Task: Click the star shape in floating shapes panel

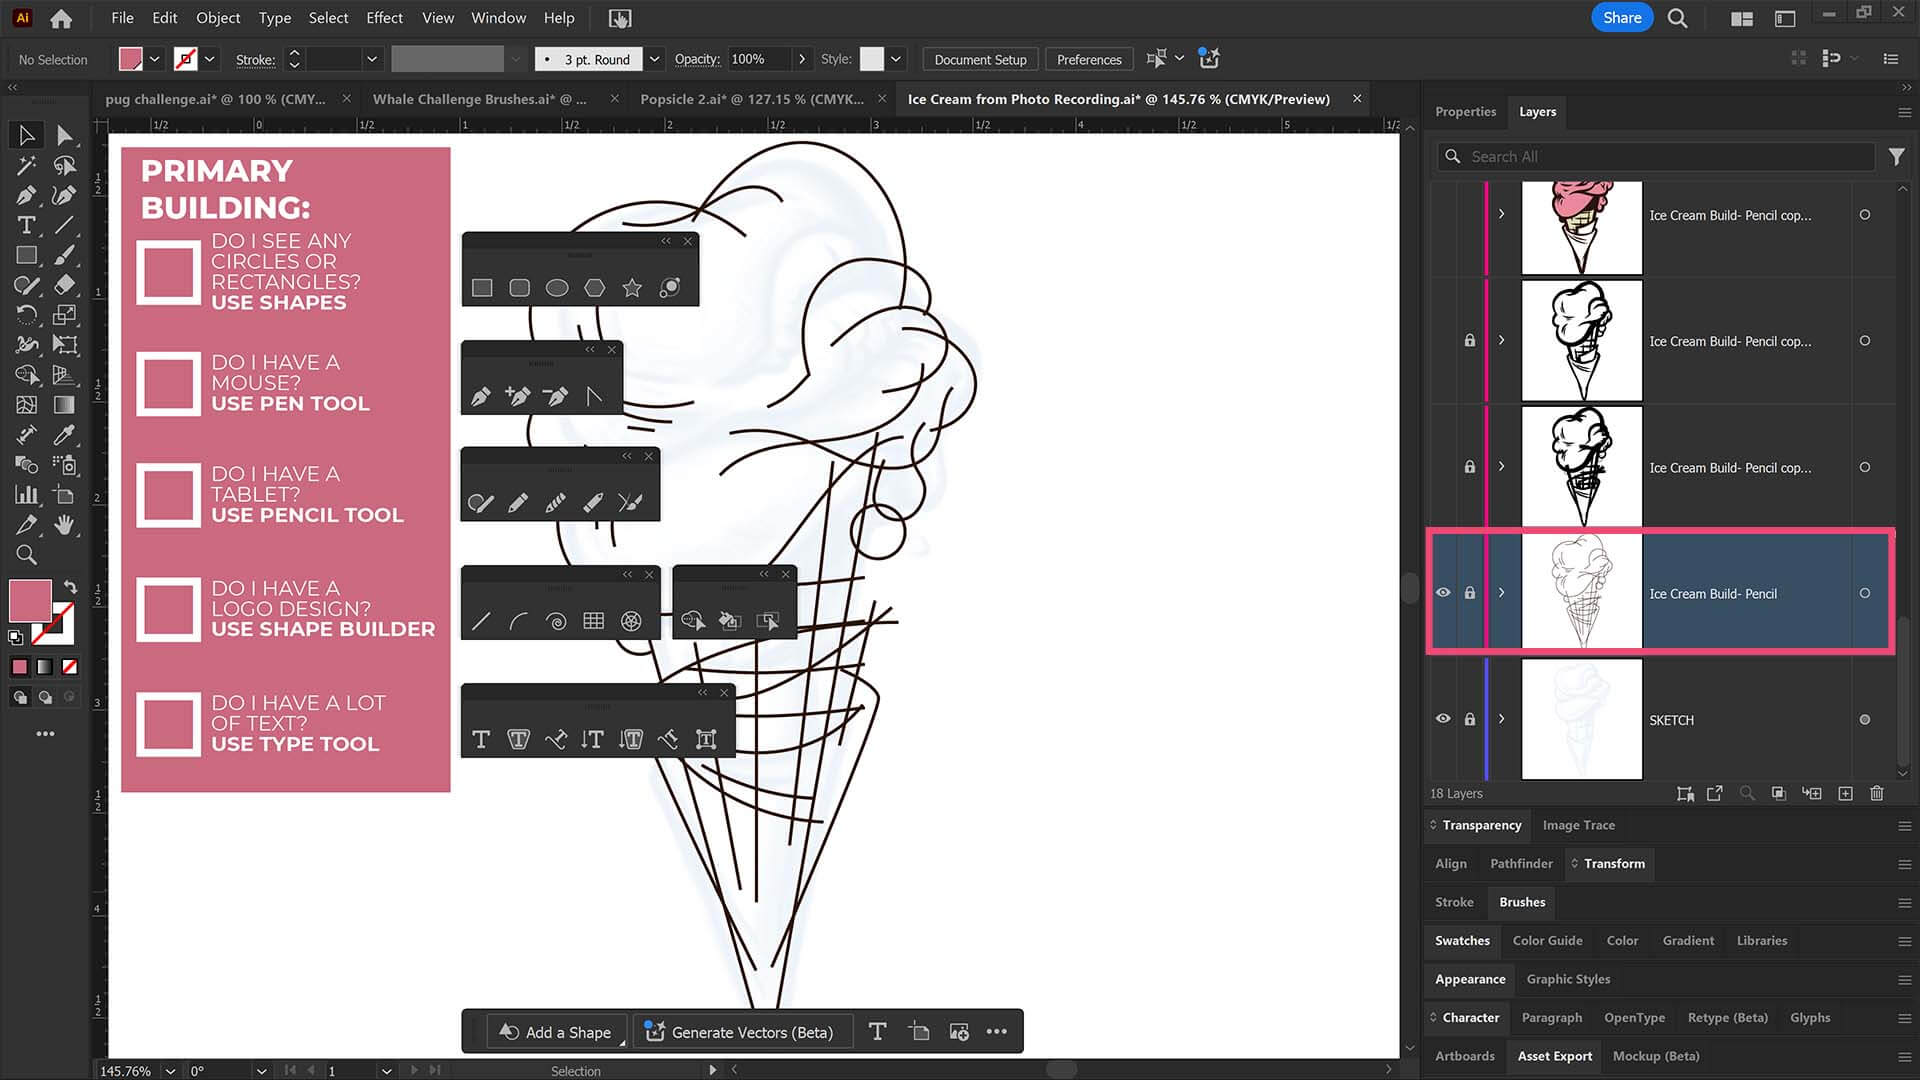Action: pos(632,288)
